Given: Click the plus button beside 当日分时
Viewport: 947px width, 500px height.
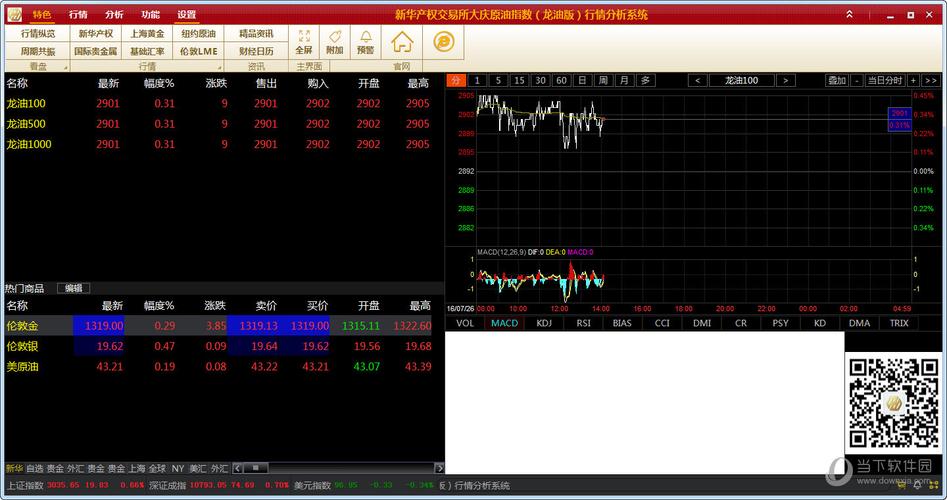Looking at the screenshot, I should pyautogui.click(x=913, y=80).
